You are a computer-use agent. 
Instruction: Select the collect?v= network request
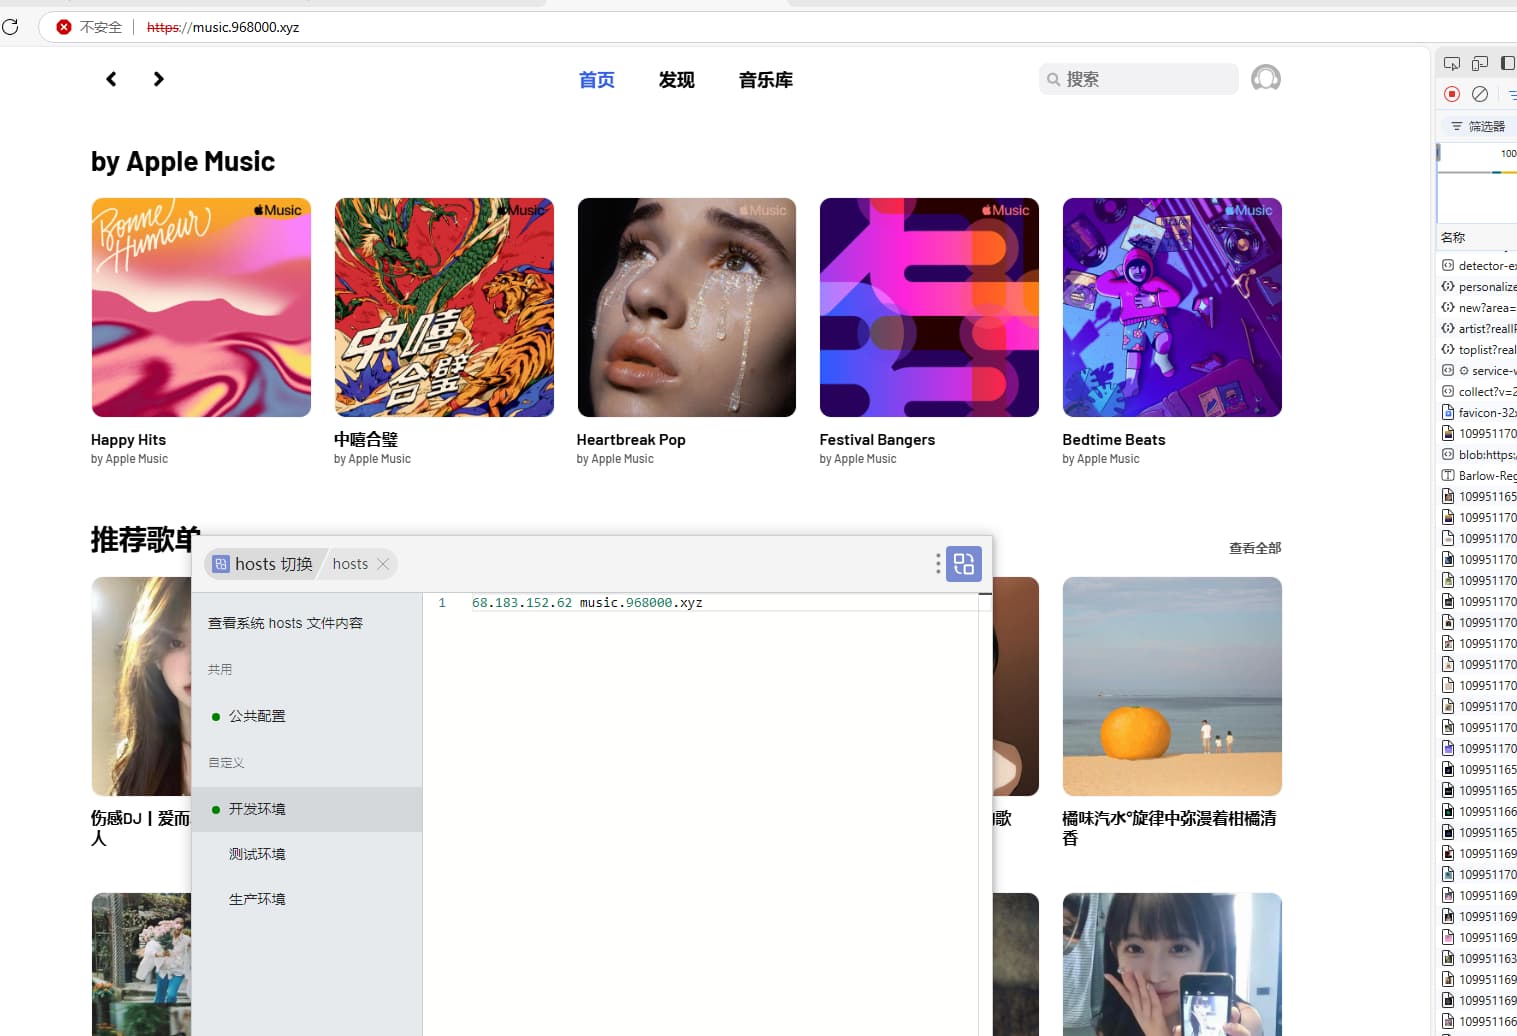coord(1478,392)
